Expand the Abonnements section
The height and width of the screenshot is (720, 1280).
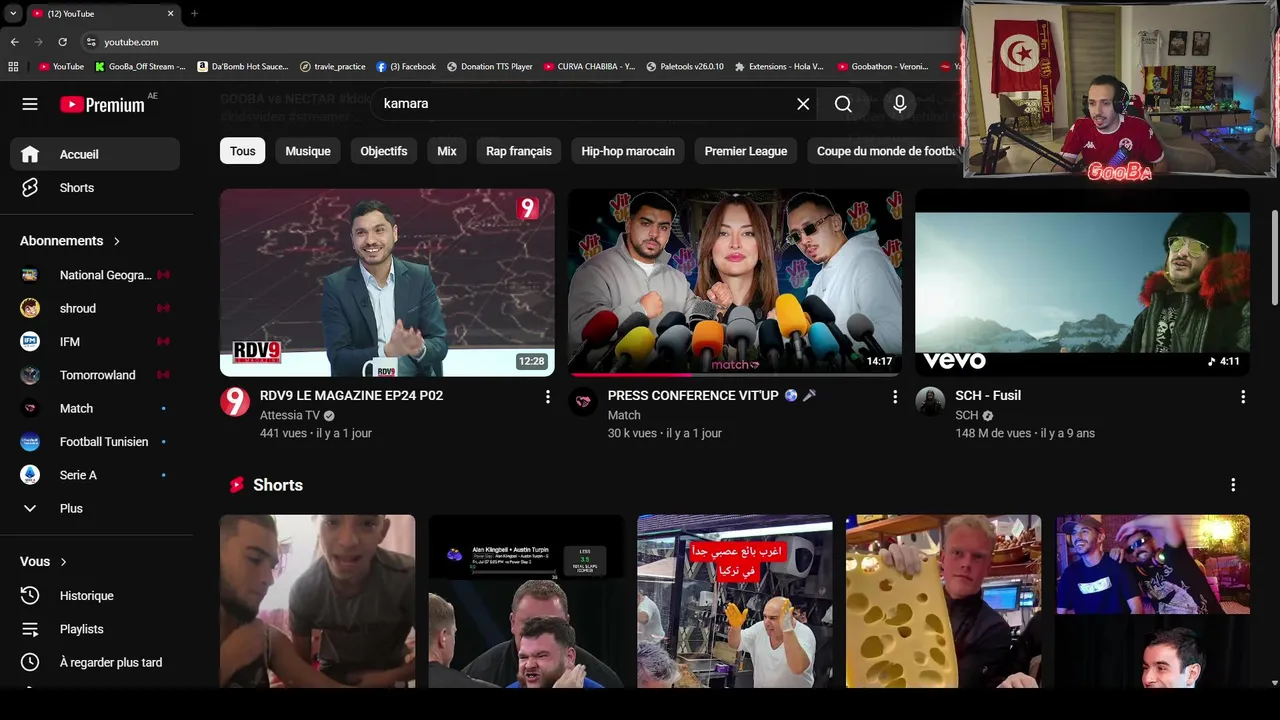70,241
